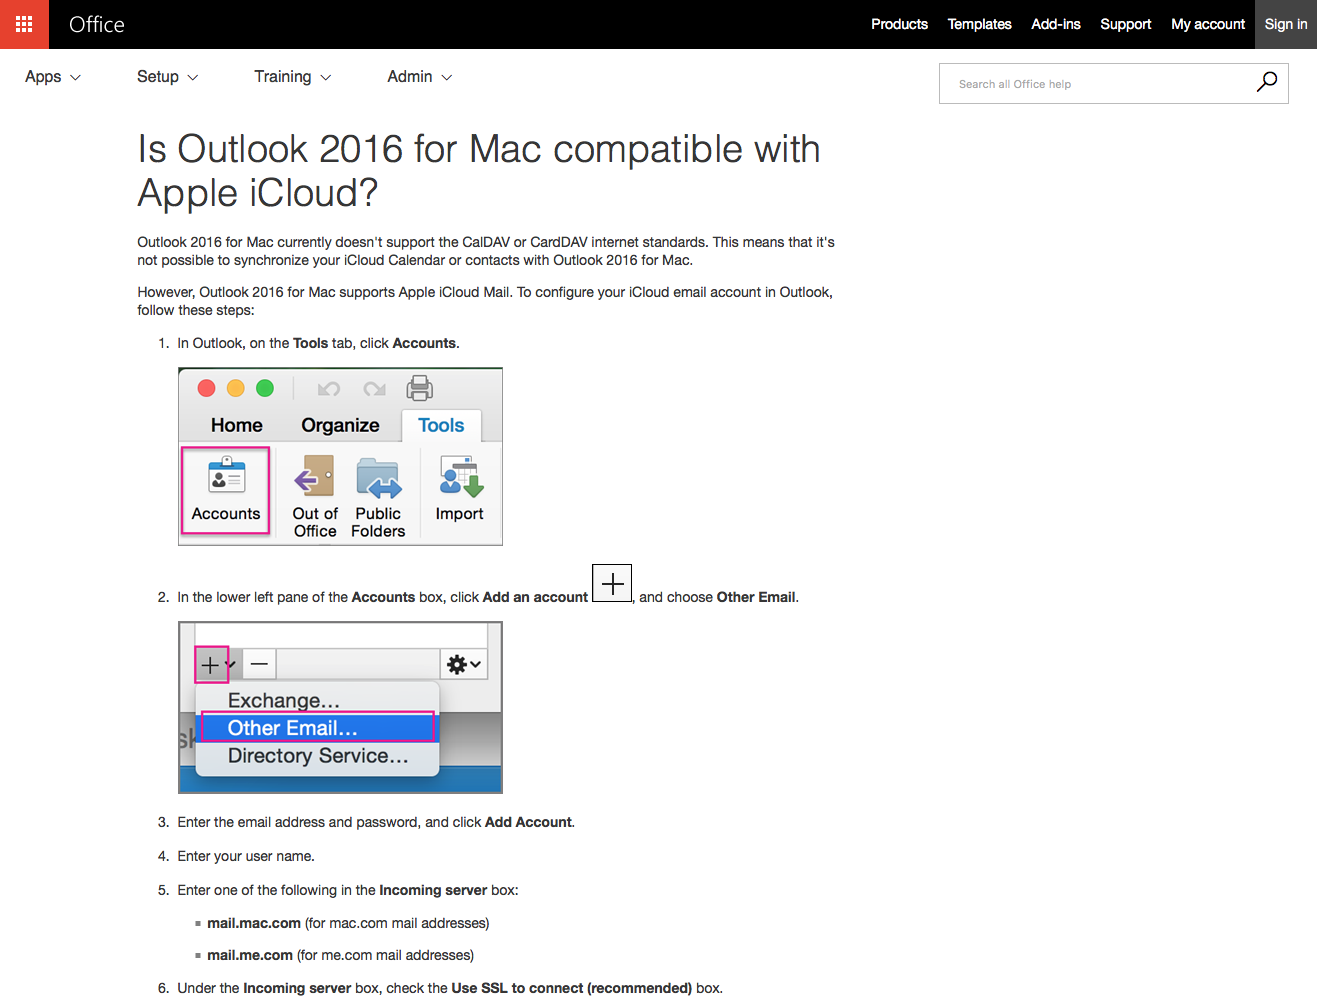The image size is (1317, 1005).
Task: Click the Other Email menu screenshot image
Action: 340,708
